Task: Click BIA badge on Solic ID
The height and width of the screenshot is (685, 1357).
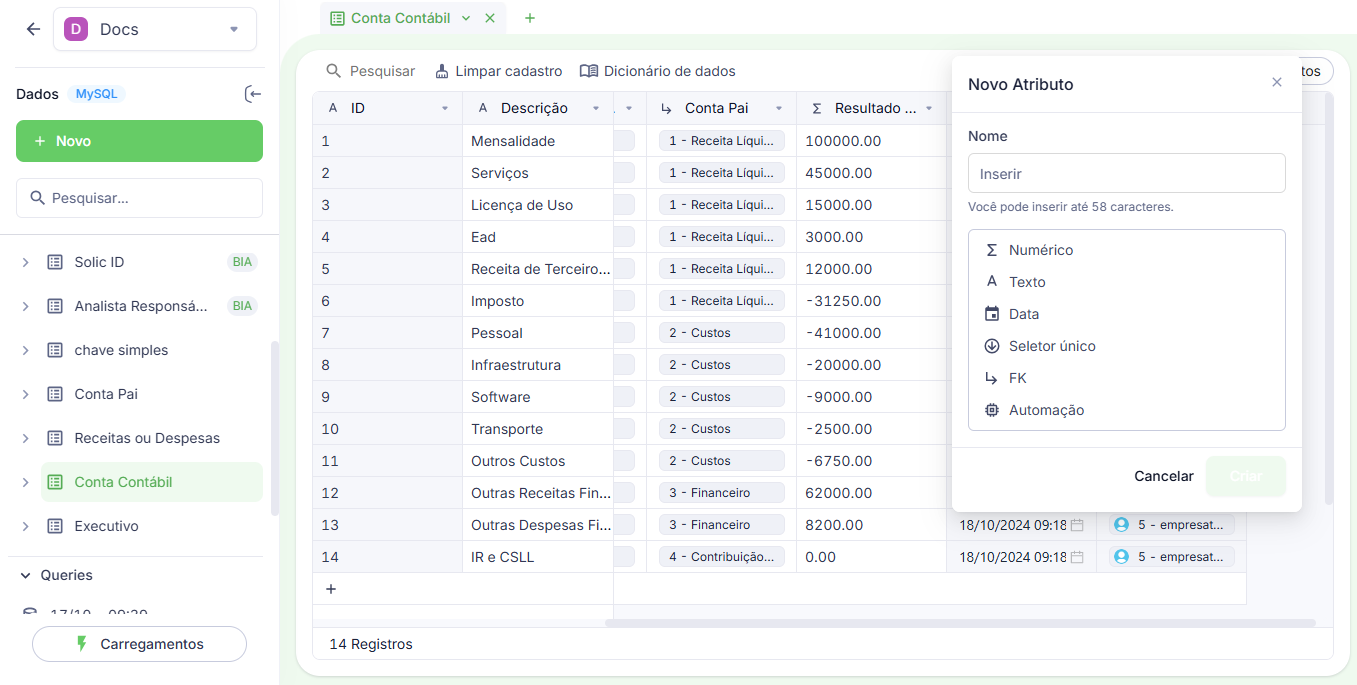Action: 242,262
